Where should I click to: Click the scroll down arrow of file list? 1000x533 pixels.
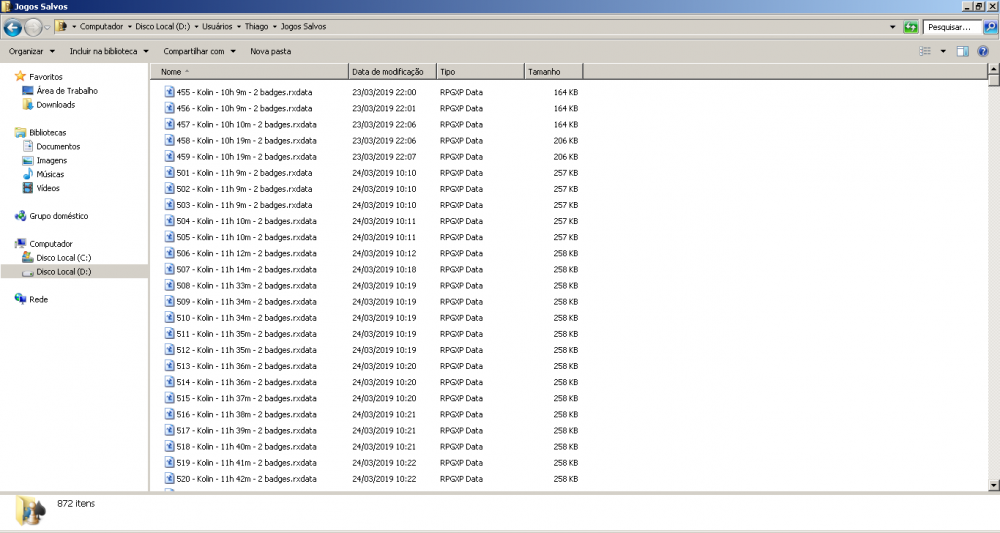pyautogui.click(x=993, y=485)
